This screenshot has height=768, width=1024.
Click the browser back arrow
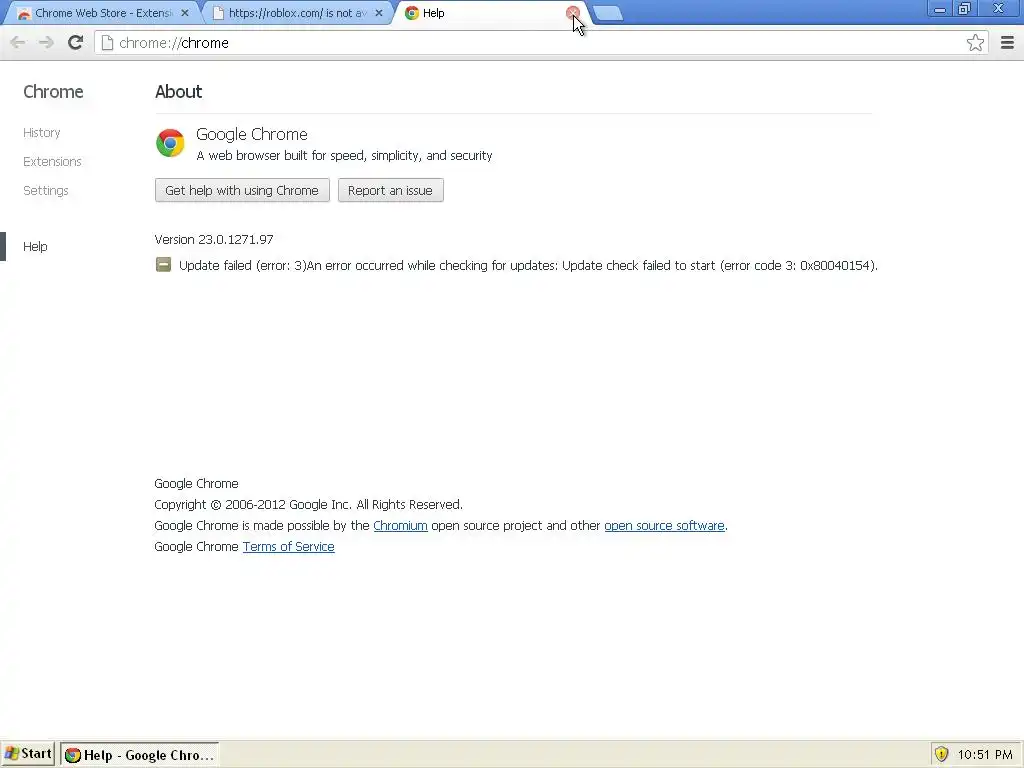click(x=18, y=43)
